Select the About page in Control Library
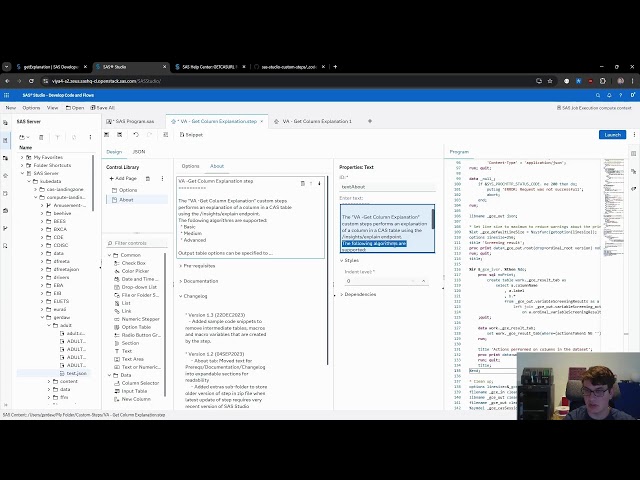This screenshot has width=640, height=480. point(137,200)
